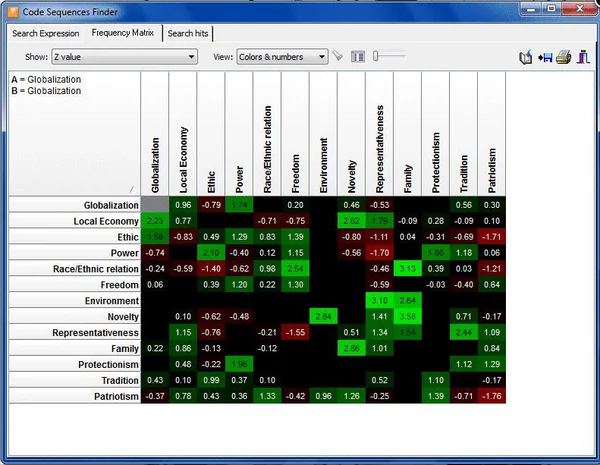Click the -1.71 cell in Ethic row
Viewport: 600px width, 465px height.
[x=492, y=237]
